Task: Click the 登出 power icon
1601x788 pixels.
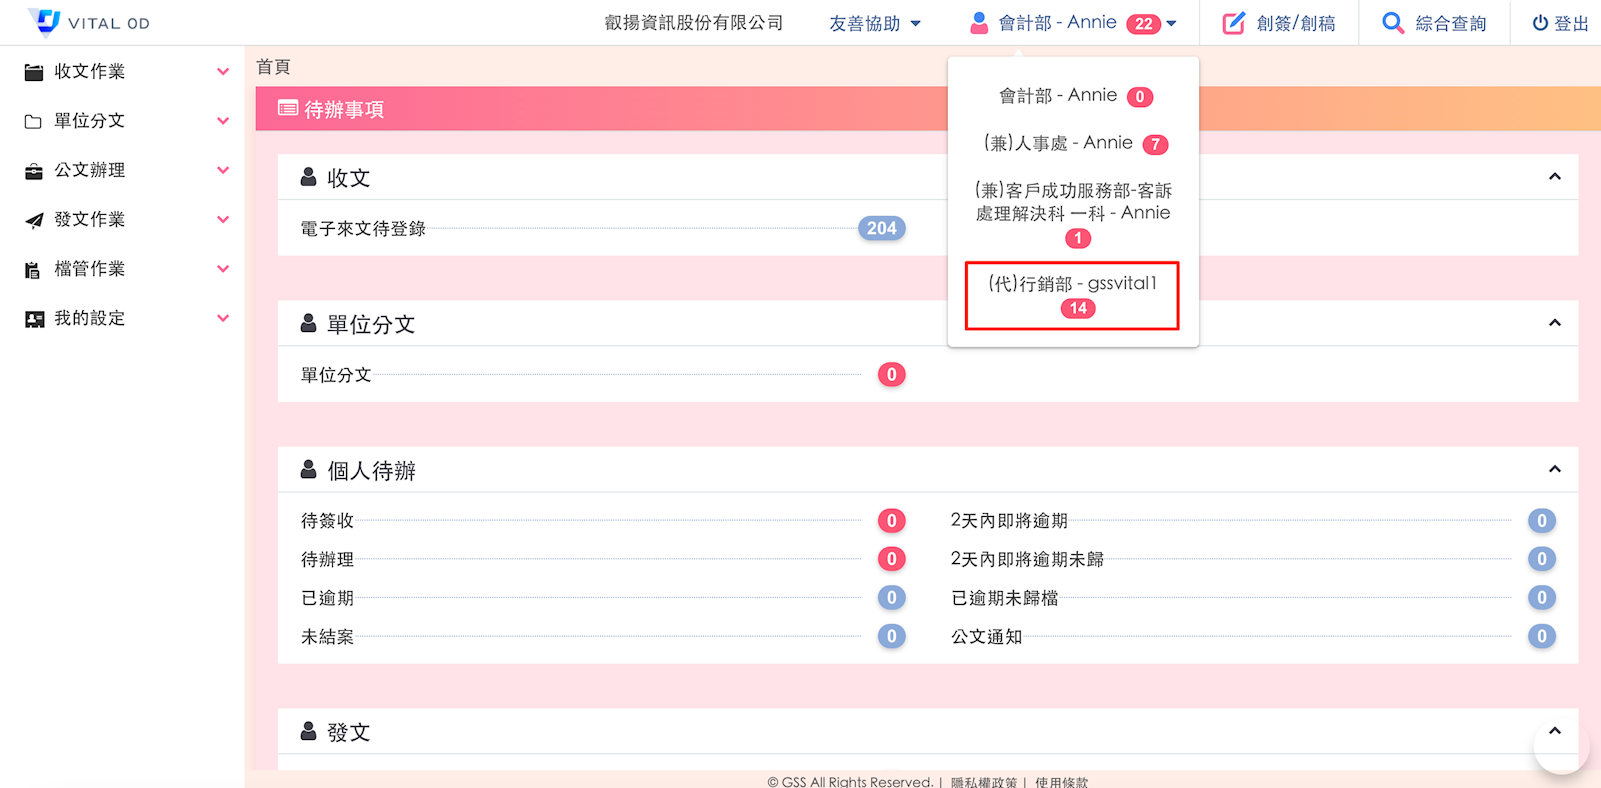Action: click(1540, 23)
